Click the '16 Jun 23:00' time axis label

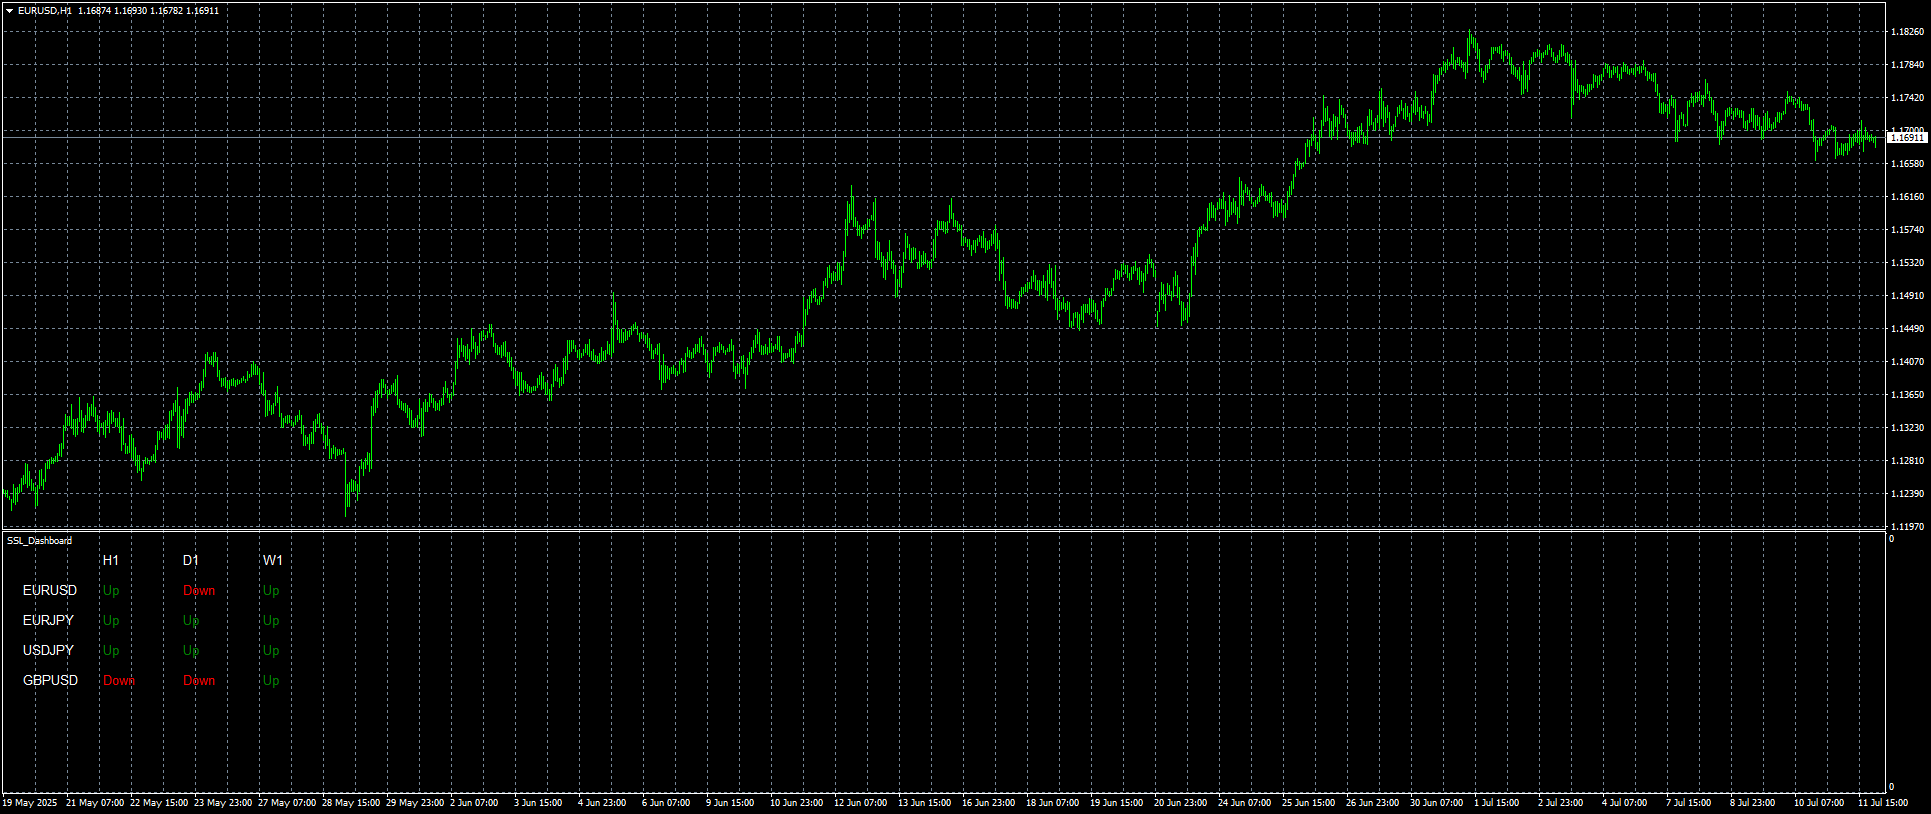point(988,803)
